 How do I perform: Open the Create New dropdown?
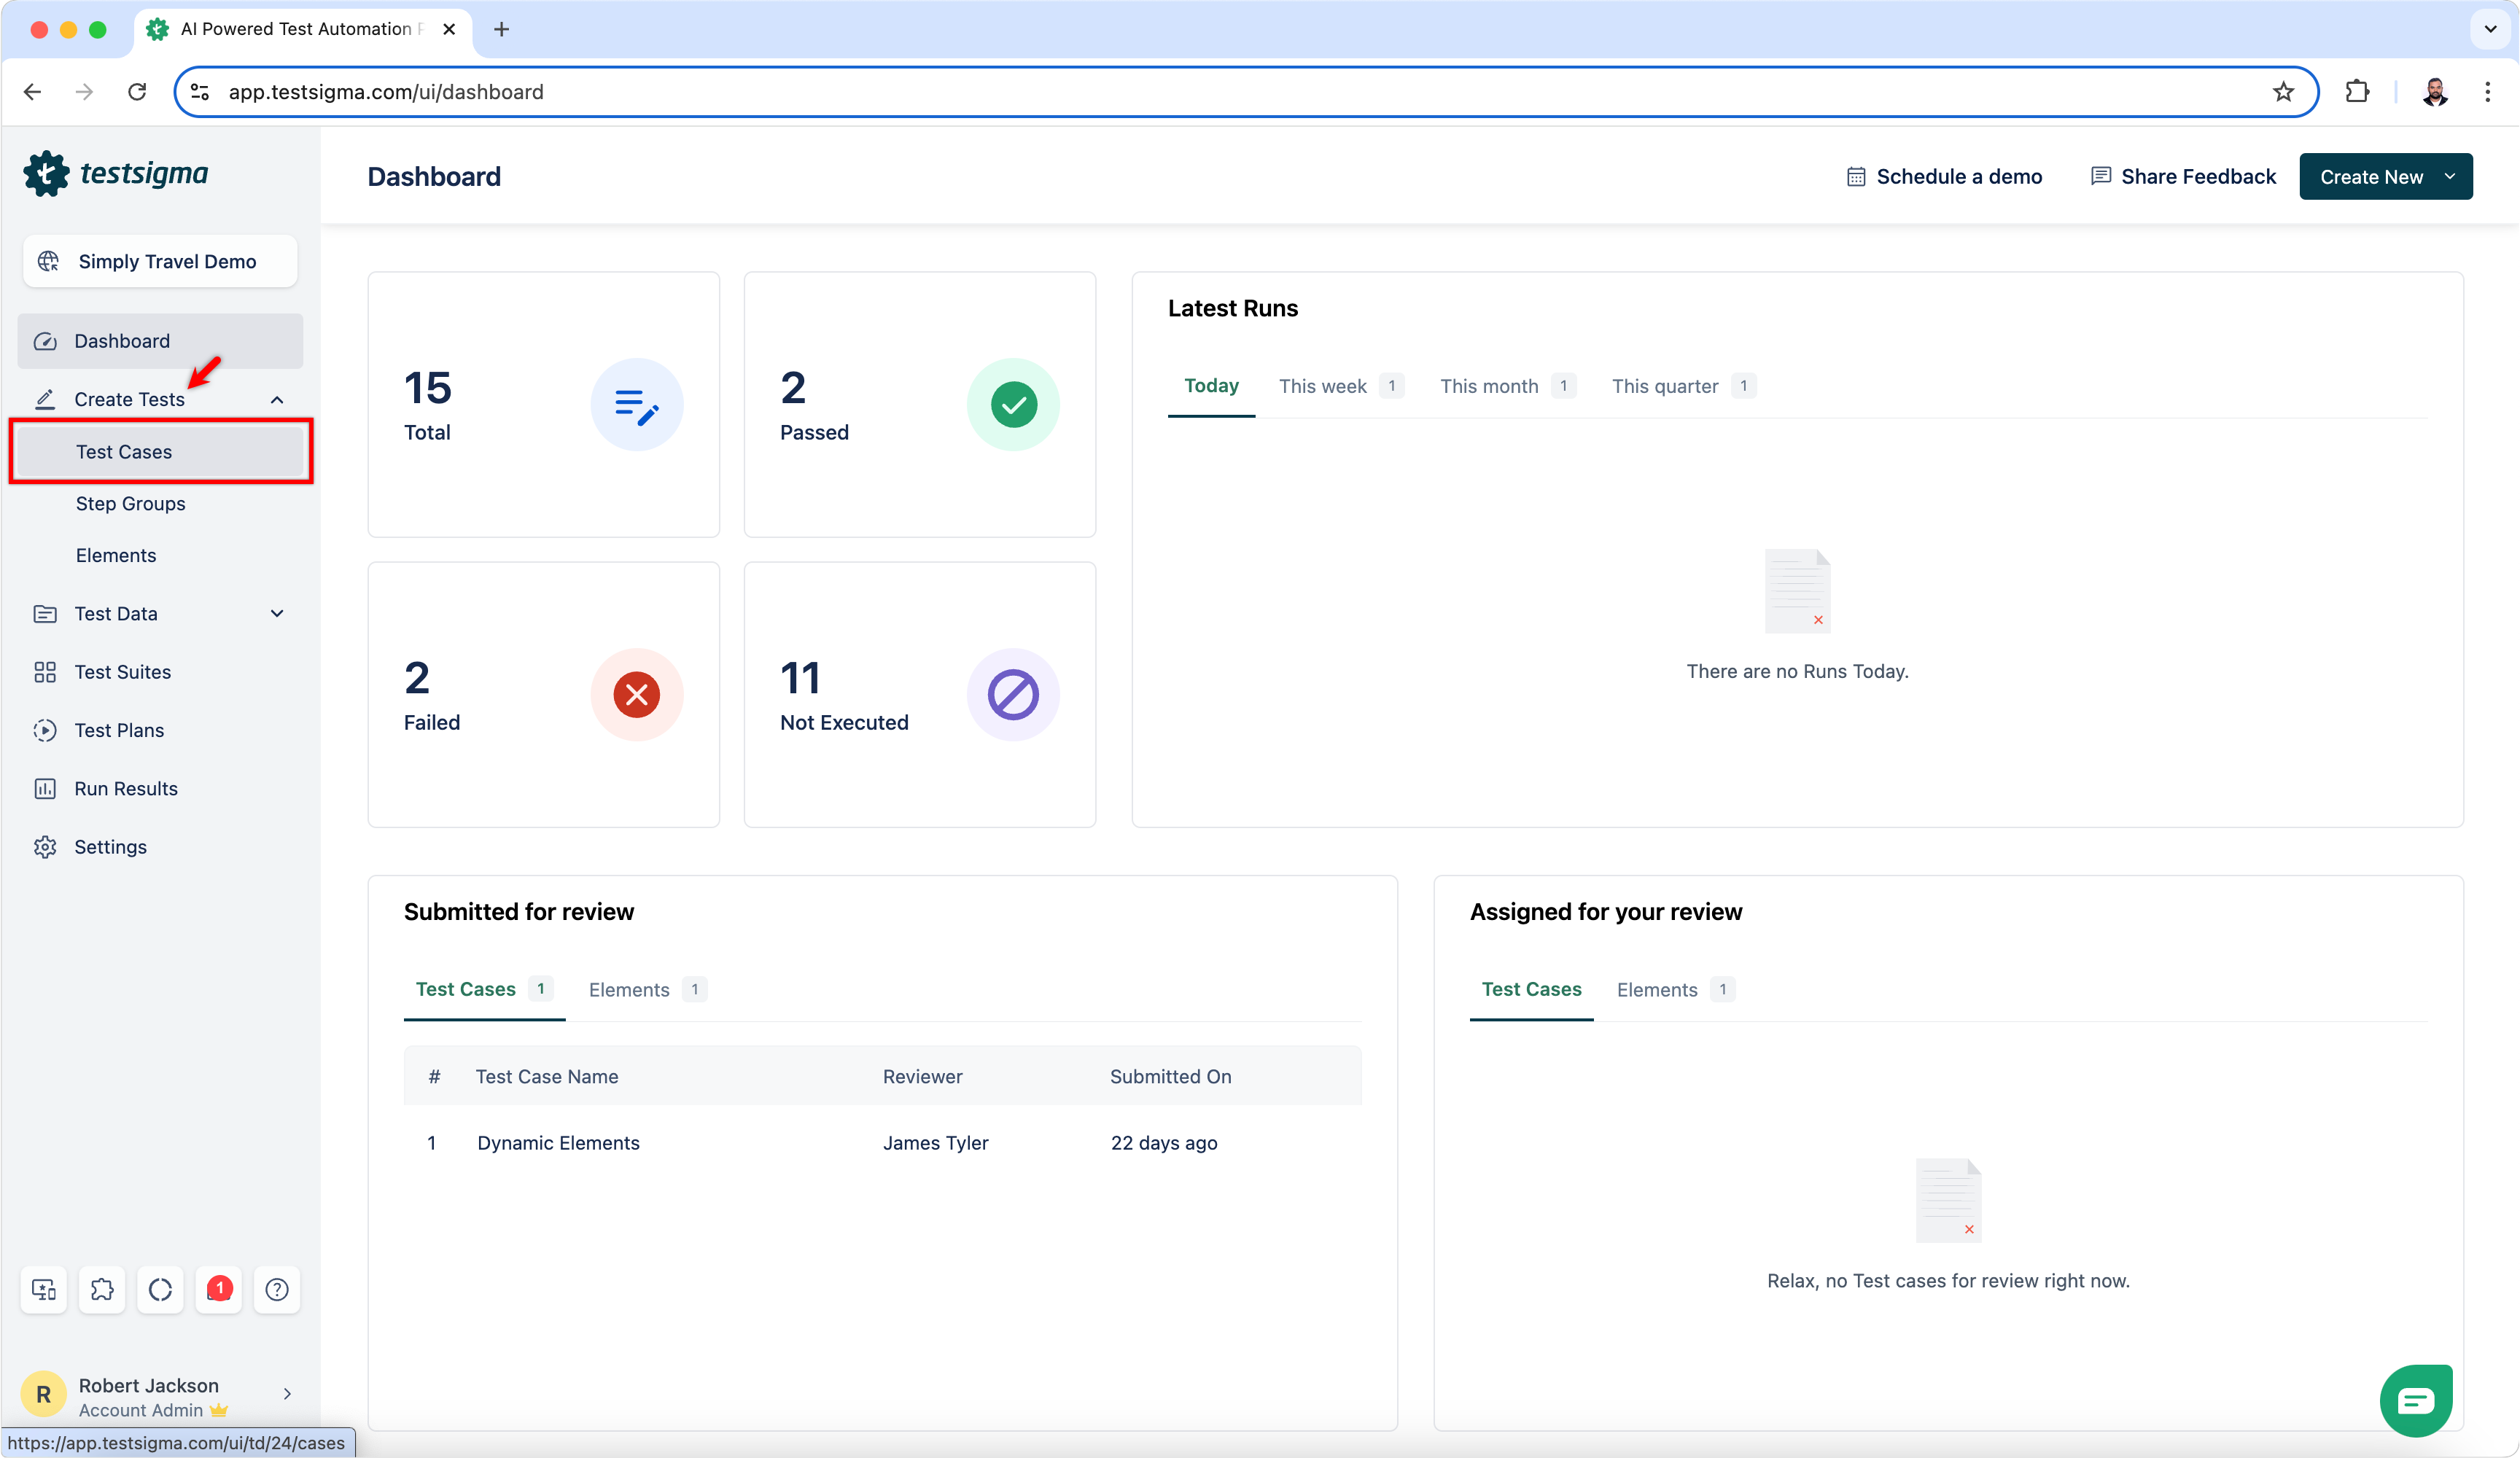coord(2385,177)
